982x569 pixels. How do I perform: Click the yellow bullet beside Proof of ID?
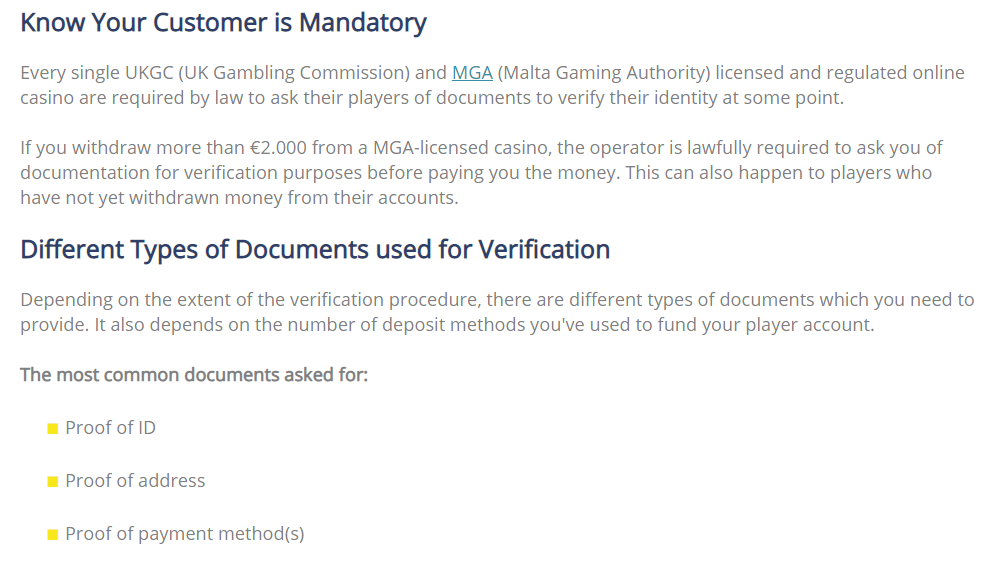tap(53, 429)
